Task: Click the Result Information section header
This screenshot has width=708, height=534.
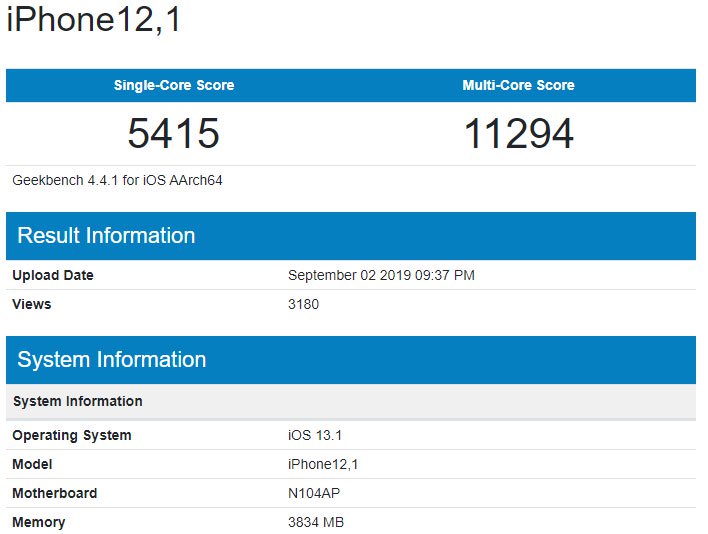Action: pos(106,236)
